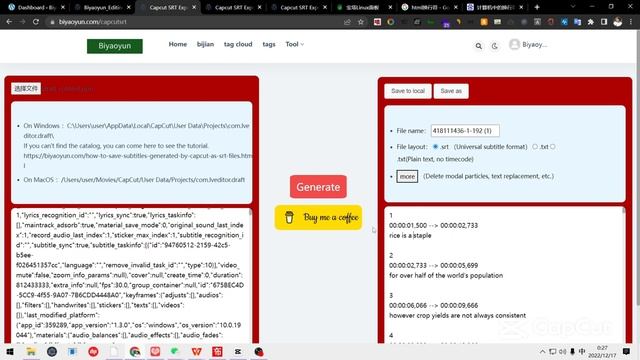Open the bijian navigation item

tap(205, 44)
